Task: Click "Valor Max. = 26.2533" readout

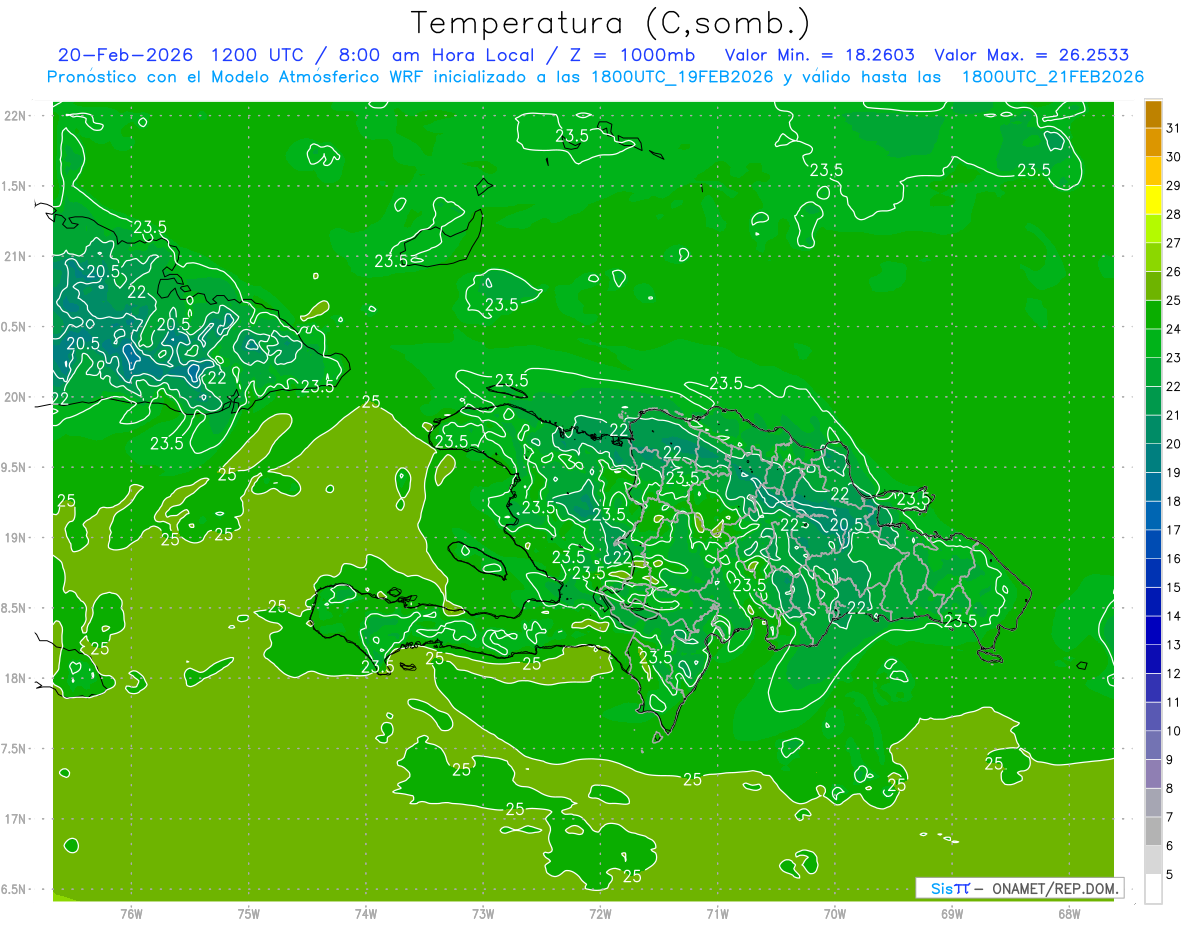Action: (1031, 55)
